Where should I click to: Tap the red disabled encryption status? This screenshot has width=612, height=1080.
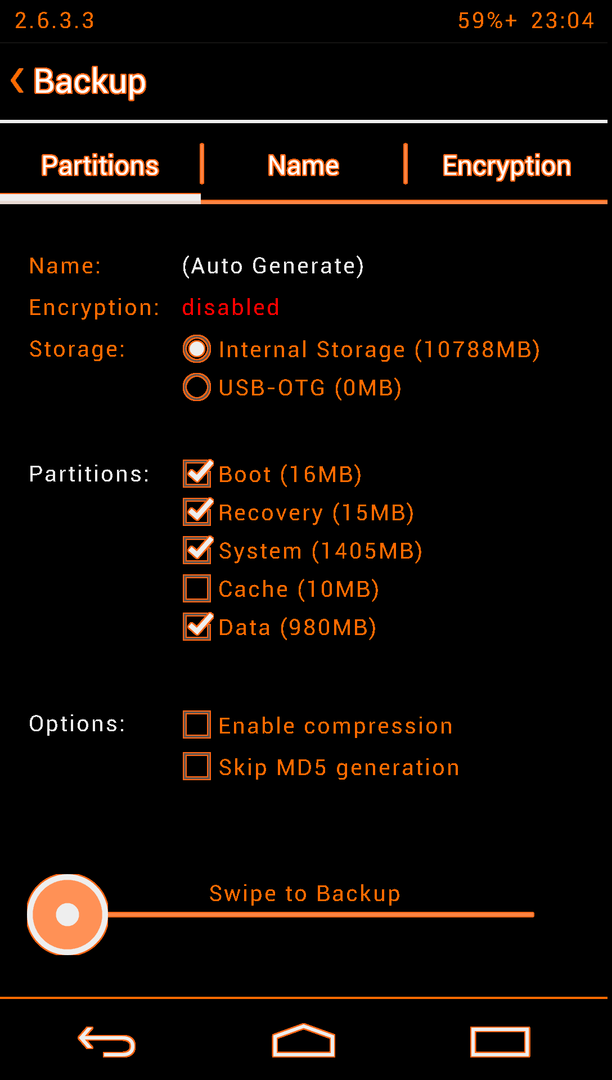231,307
